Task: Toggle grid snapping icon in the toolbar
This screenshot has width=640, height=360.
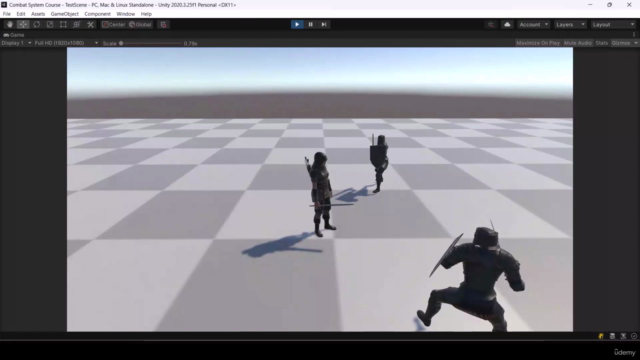Action: (163, 24)
